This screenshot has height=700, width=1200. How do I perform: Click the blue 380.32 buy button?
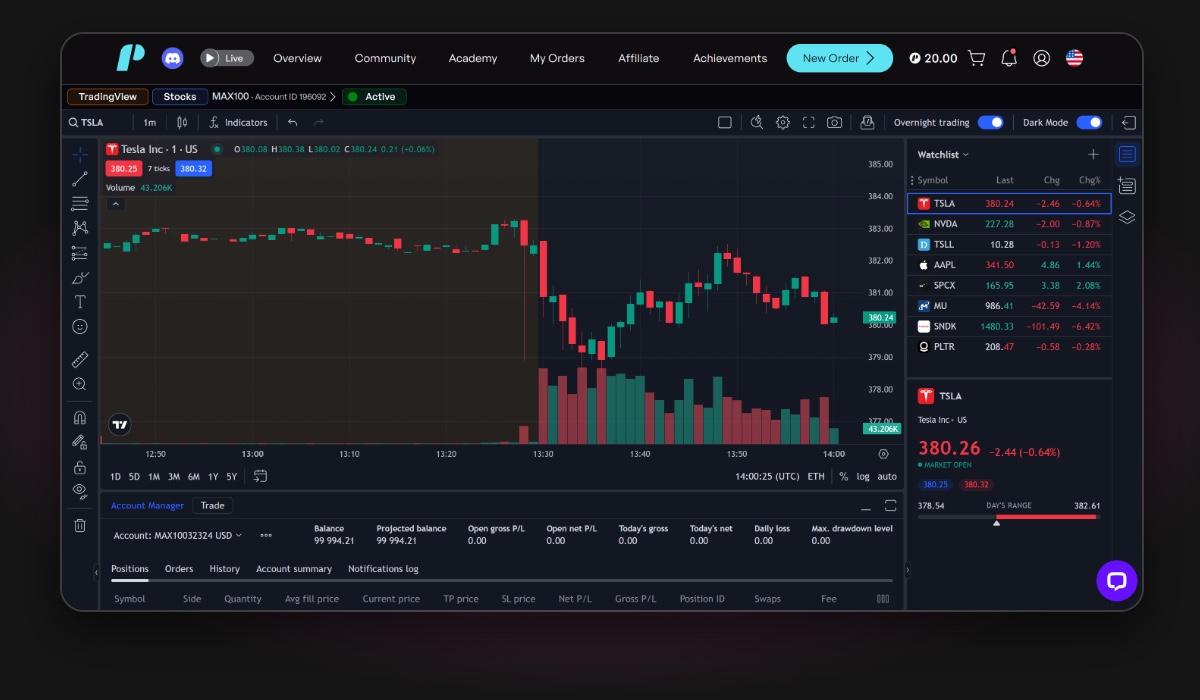(193, 169)
